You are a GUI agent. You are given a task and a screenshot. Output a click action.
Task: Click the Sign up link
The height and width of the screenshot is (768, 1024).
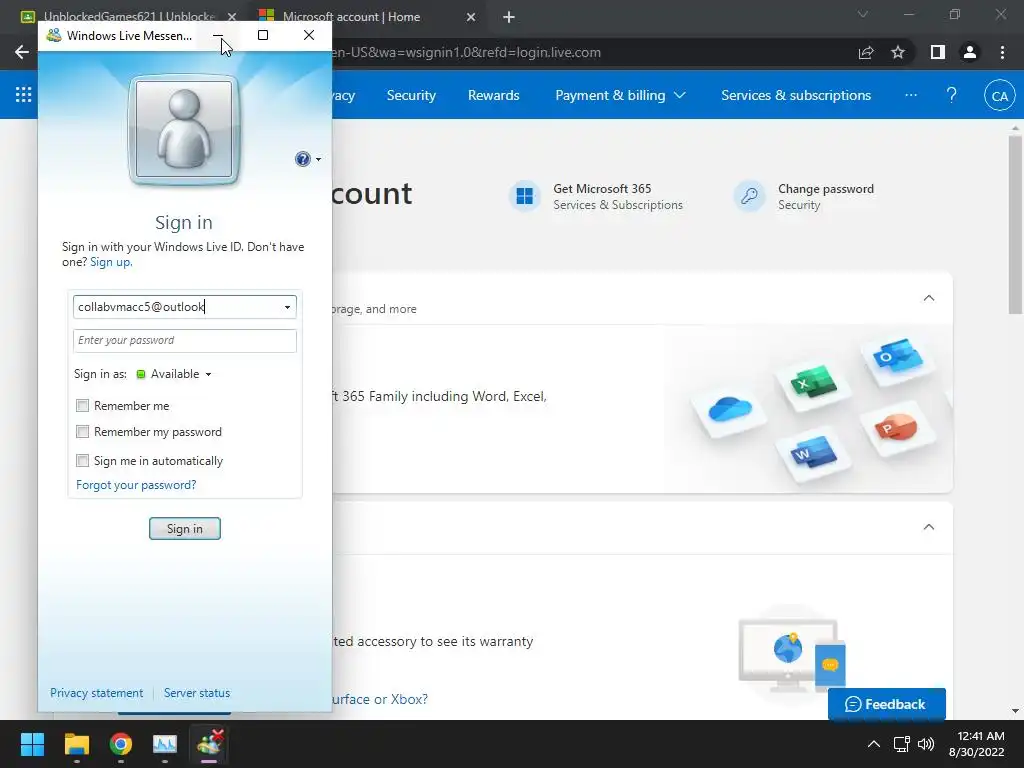point(111,262)
